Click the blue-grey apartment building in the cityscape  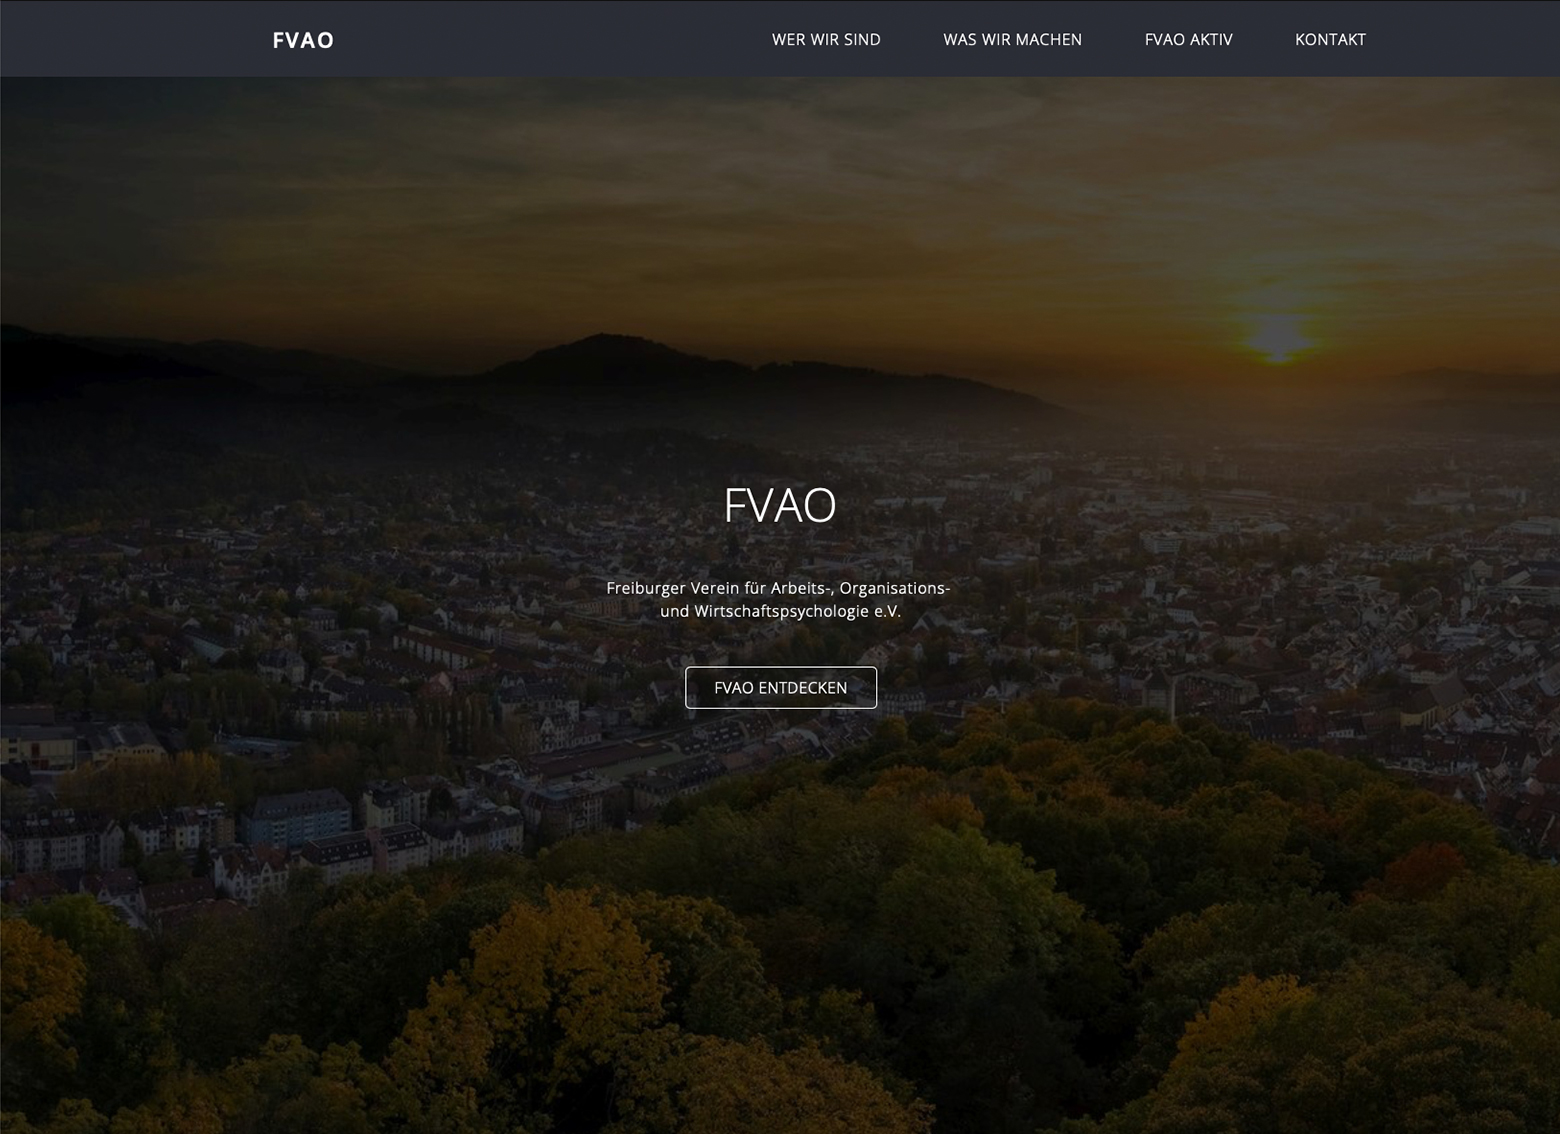pyautogui.click(x=295, y=818)
